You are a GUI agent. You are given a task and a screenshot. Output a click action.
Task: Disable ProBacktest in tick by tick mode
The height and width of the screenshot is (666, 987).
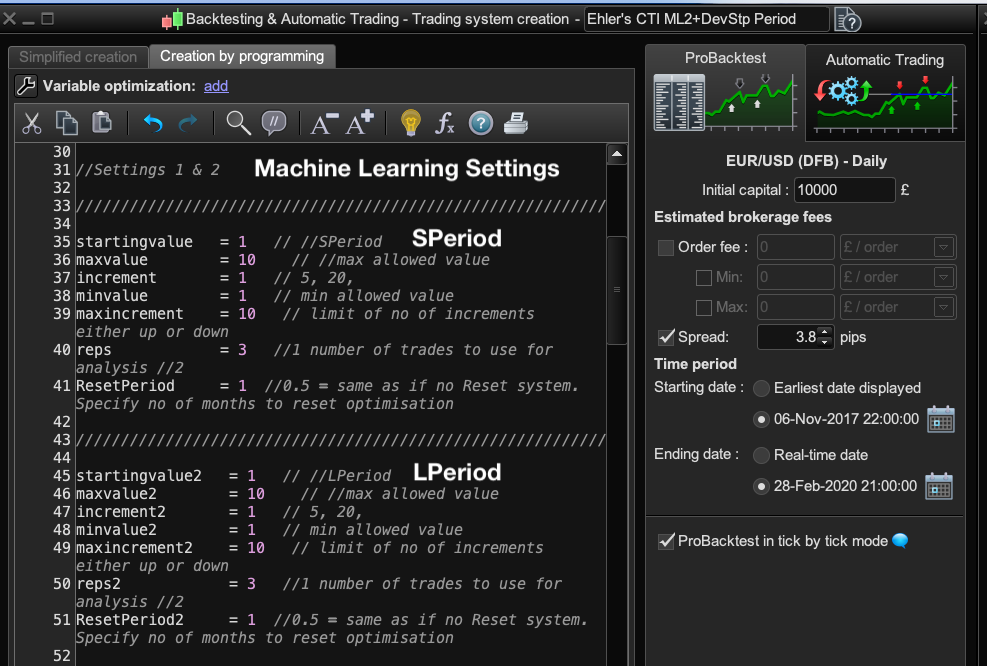pos(666,541)
